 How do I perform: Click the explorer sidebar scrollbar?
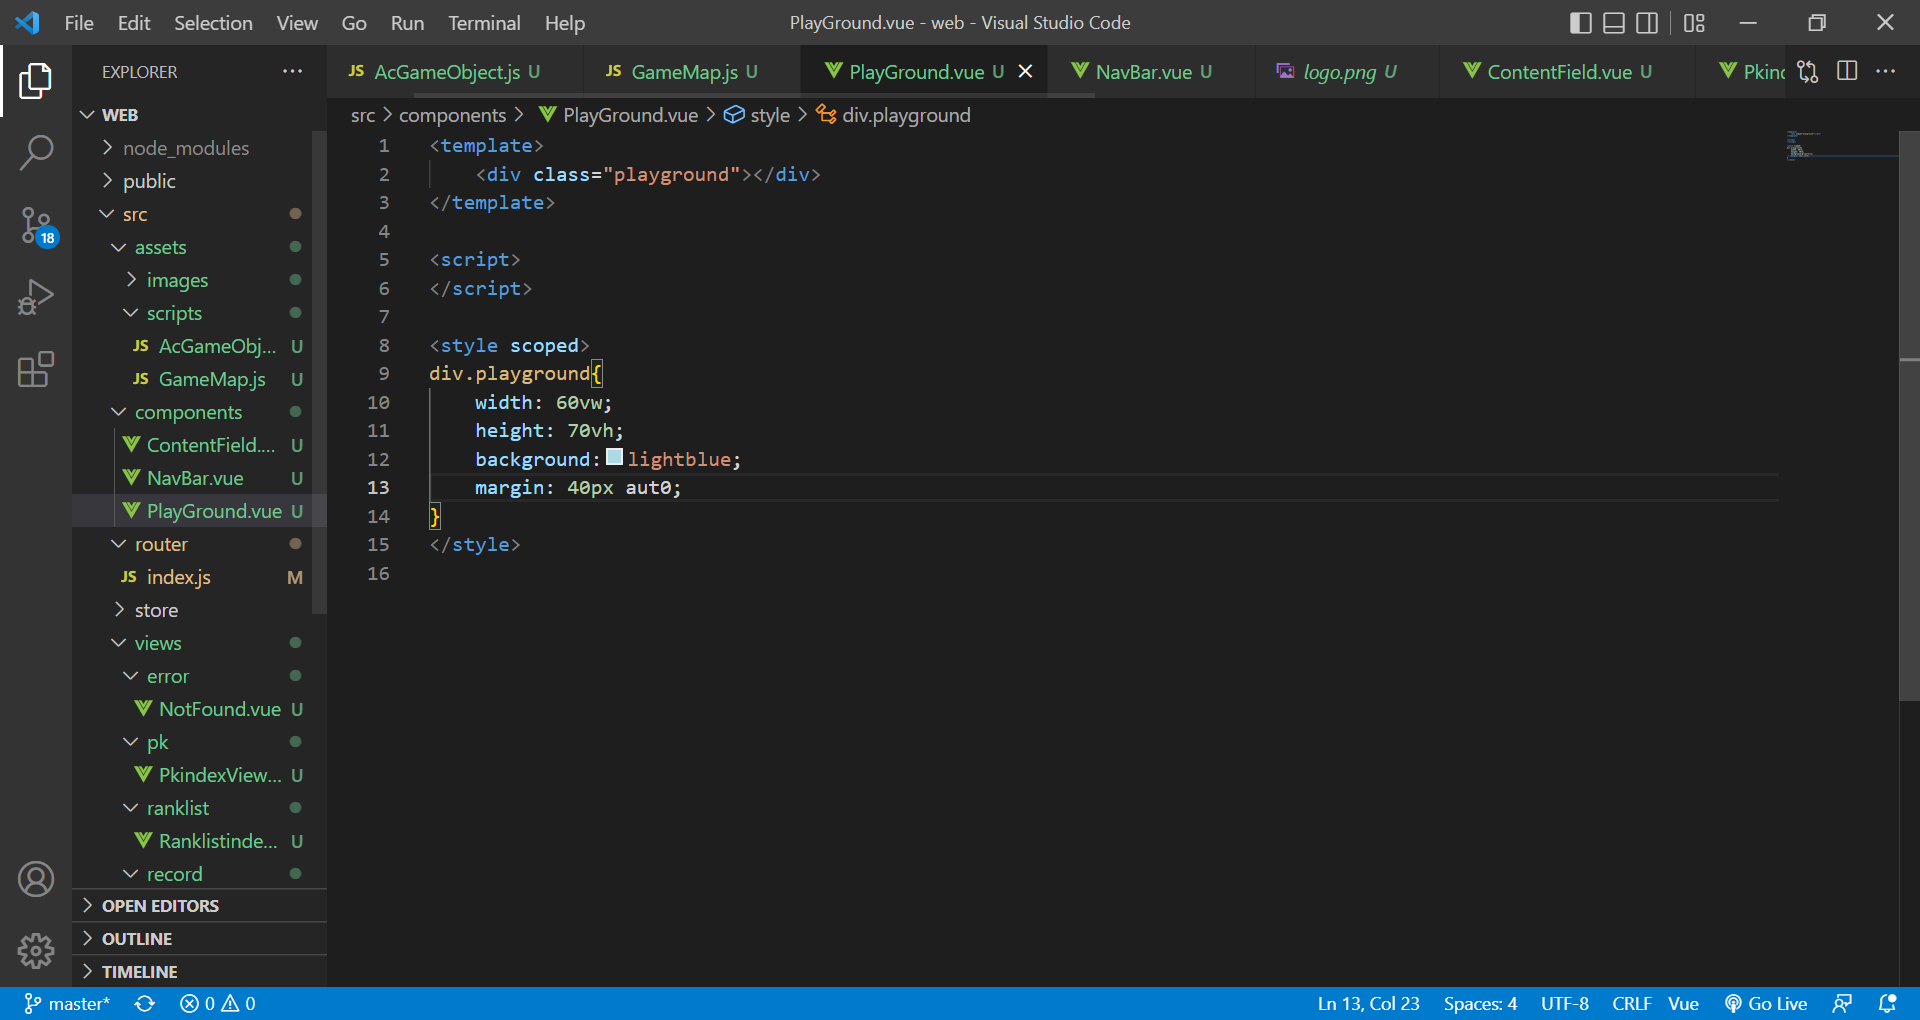click(x=319, y=372)
